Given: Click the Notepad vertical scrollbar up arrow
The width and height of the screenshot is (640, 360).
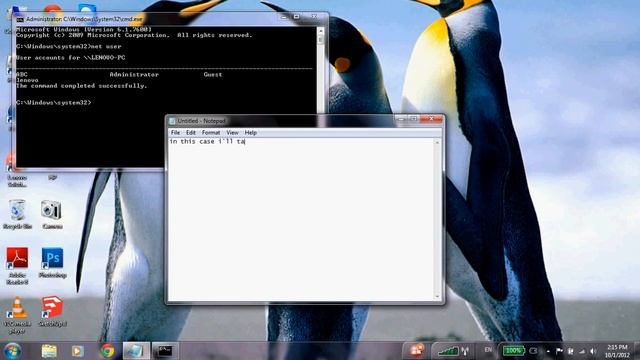Looking at the screenshot, I should point(438,142).
